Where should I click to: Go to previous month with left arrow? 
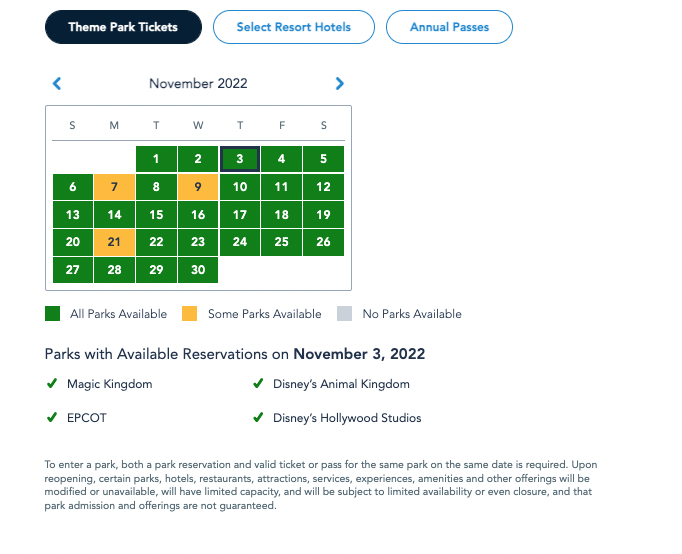click(57, 84)
